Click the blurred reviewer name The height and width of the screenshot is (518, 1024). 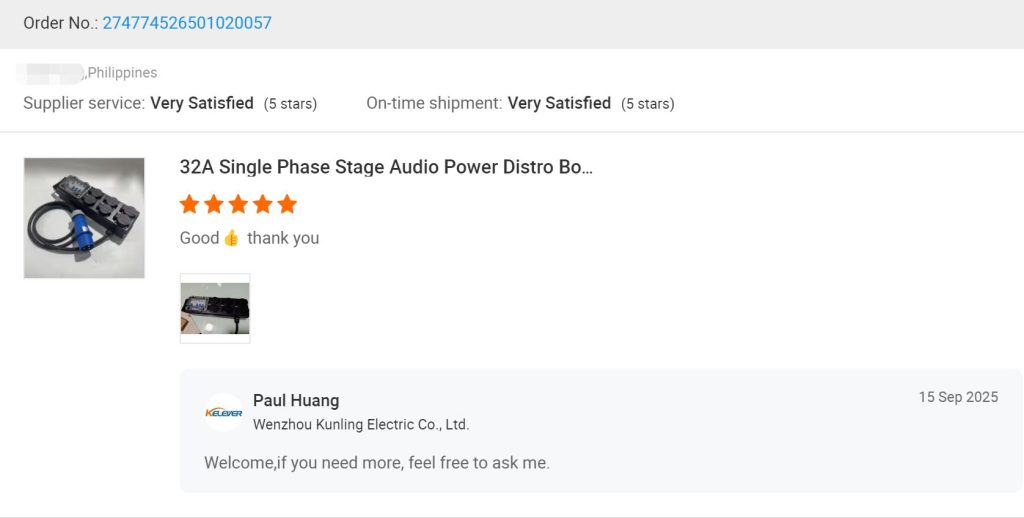coord(50,73)
